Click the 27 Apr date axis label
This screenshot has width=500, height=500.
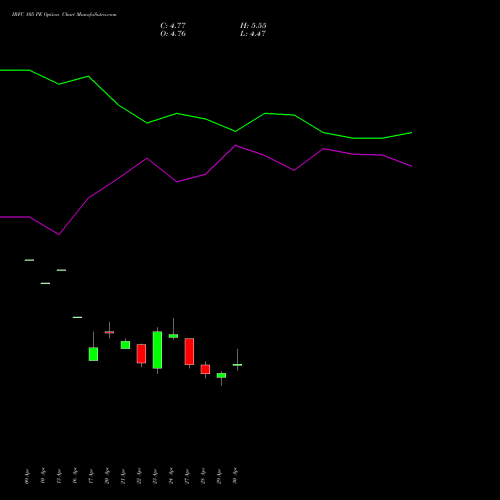click(x=187, y=476)
